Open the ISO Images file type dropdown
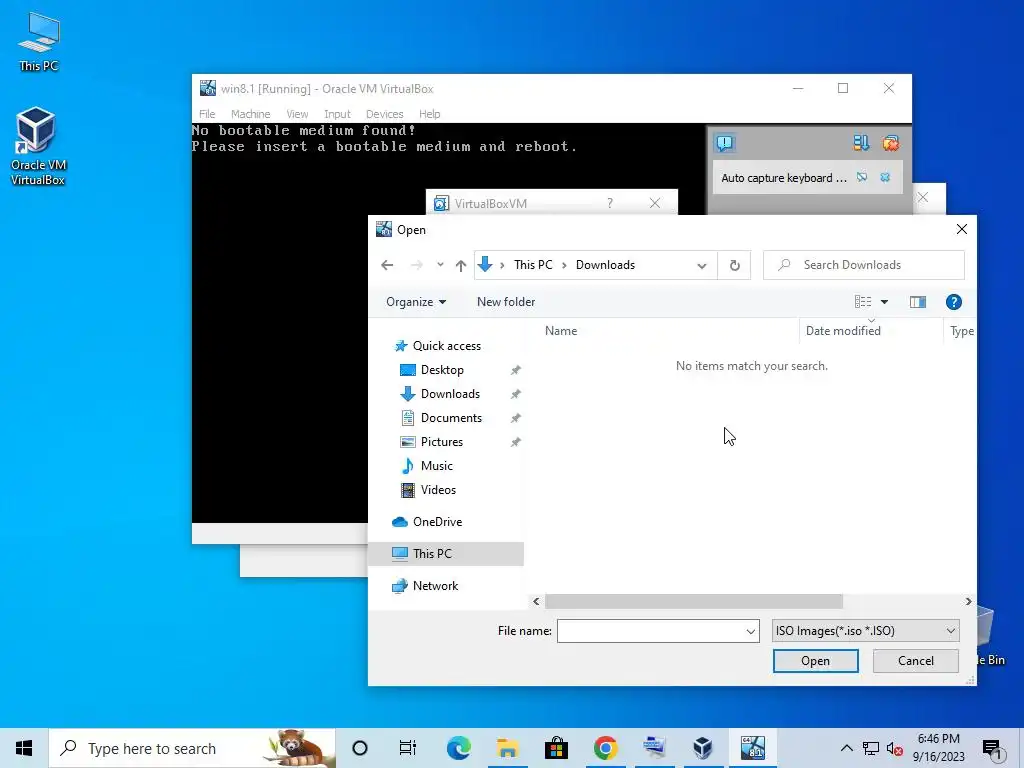 (x=865, y=631)
